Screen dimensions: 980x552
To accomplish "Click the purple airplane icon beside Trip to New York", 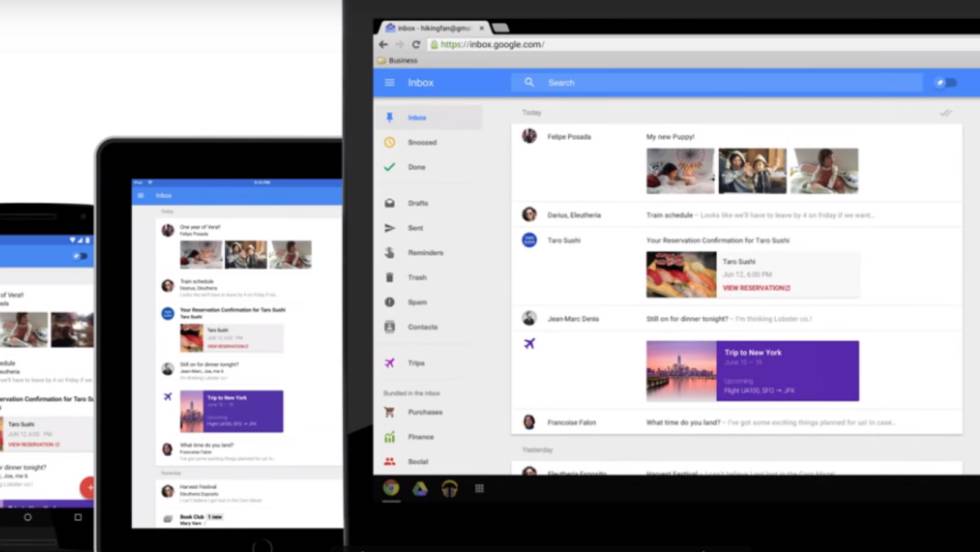I will 529,343.
